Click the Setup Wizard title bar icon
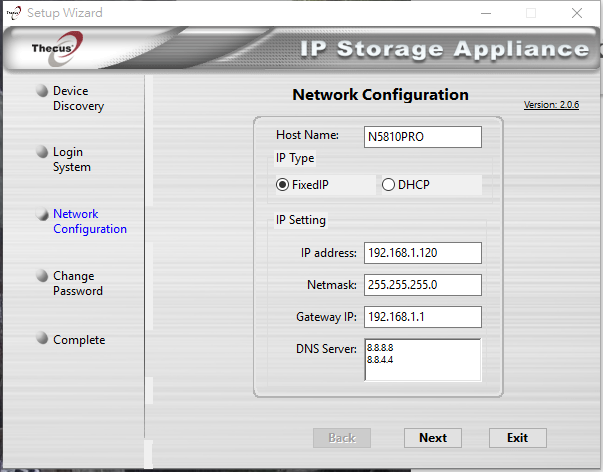Image resolution: width=603 pixels, height=472 pixels. click(x=14, y=13)
